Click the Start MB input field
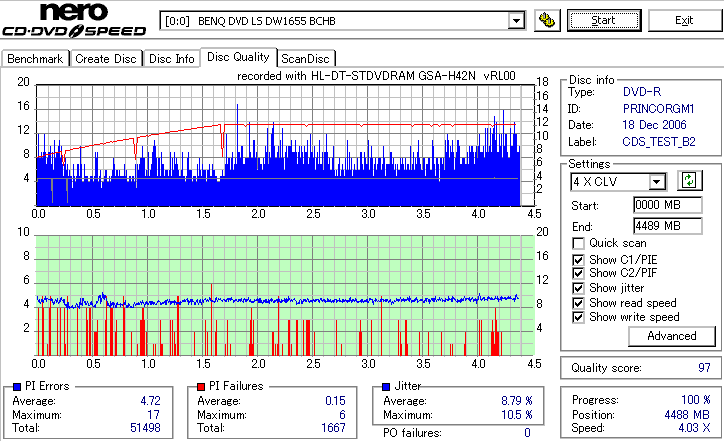 click(668, 205)
